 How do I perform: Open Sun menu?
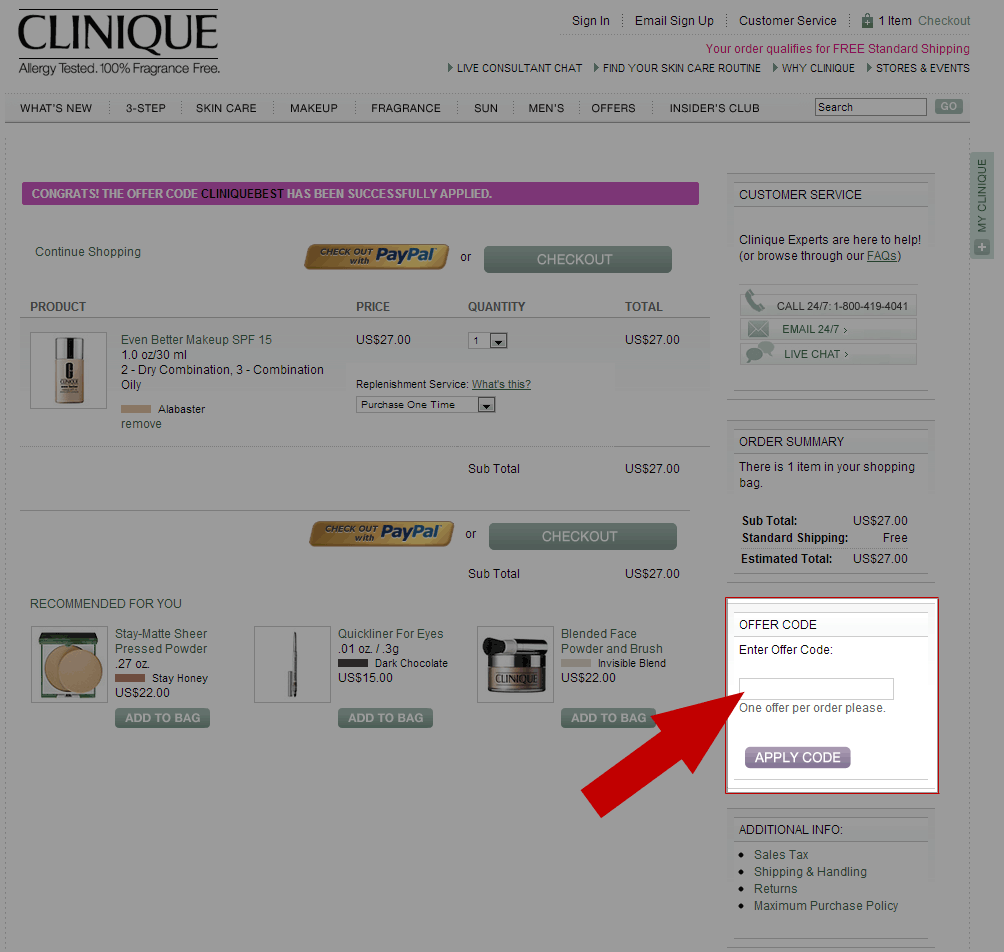point(486,108)
